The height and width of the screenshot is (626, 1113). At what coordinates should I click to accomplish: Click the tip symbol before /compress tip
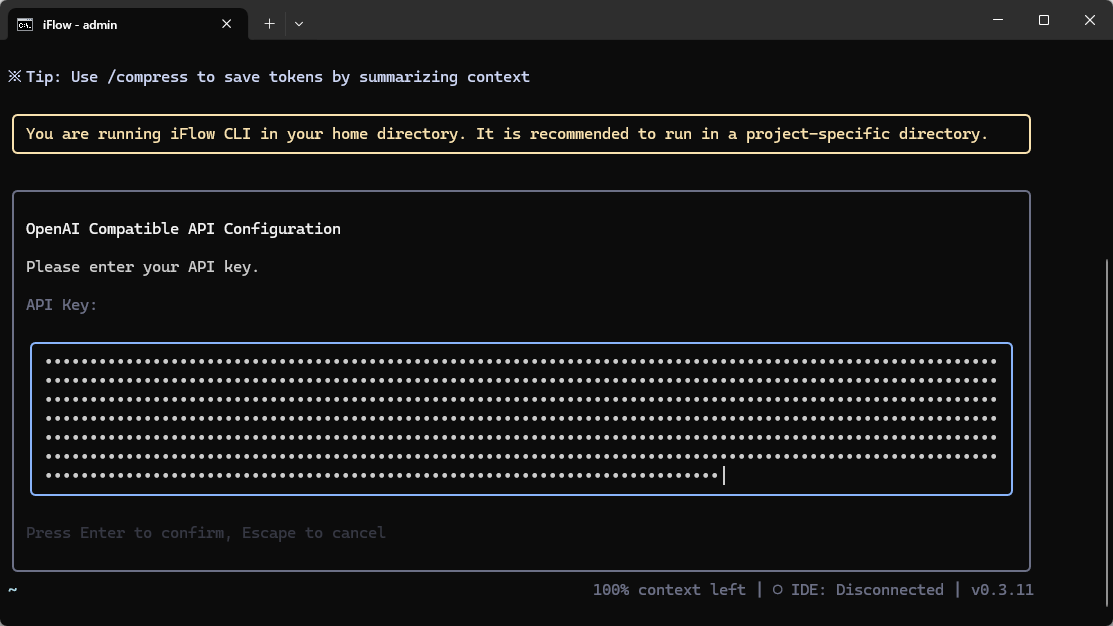tap(14, 77)
